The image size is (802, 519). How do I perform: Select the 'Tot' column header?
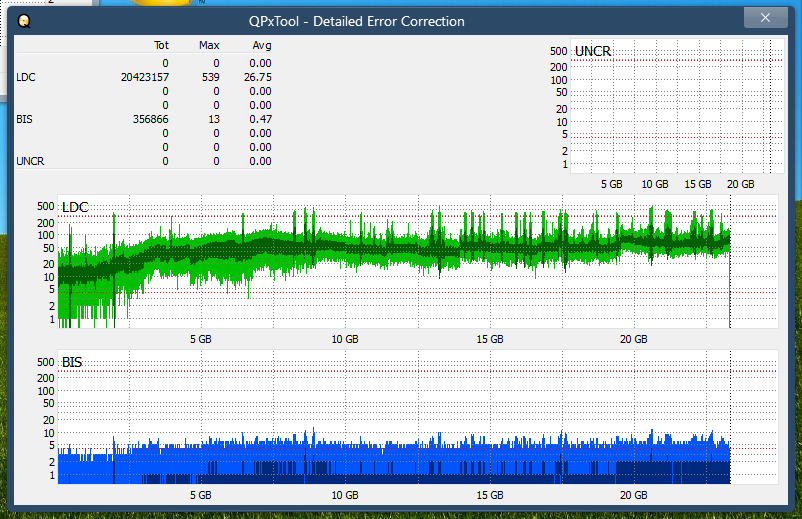[161, 45]
